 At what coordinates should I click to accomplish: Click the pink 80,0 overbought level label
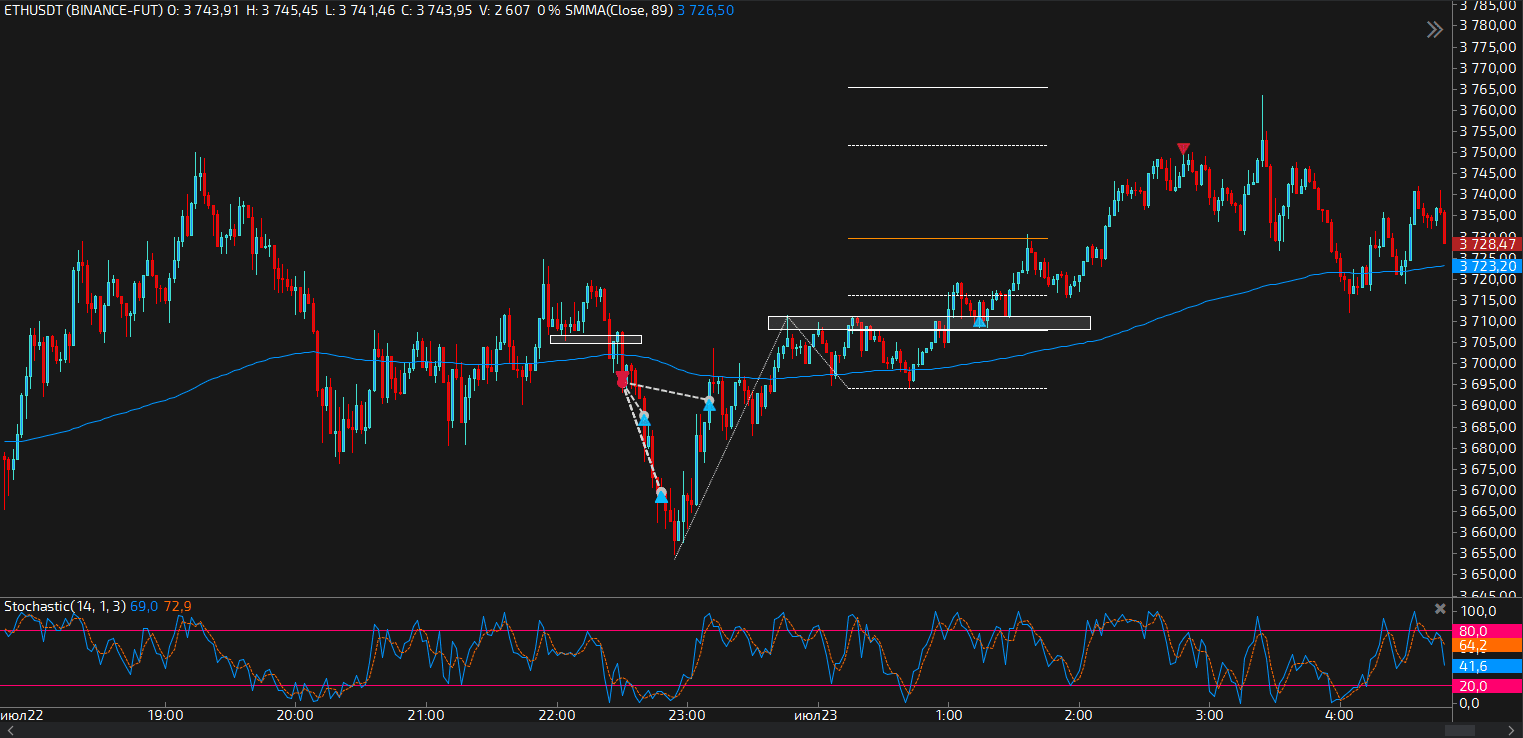pos(1474,631)
